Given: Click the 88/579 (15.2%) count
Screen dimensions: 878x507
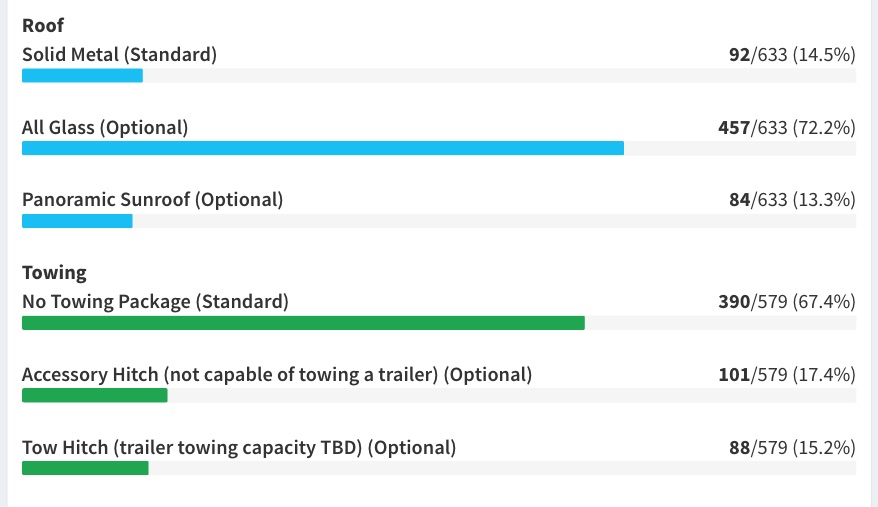Looking at the screenshot, I should coord(792,448).
